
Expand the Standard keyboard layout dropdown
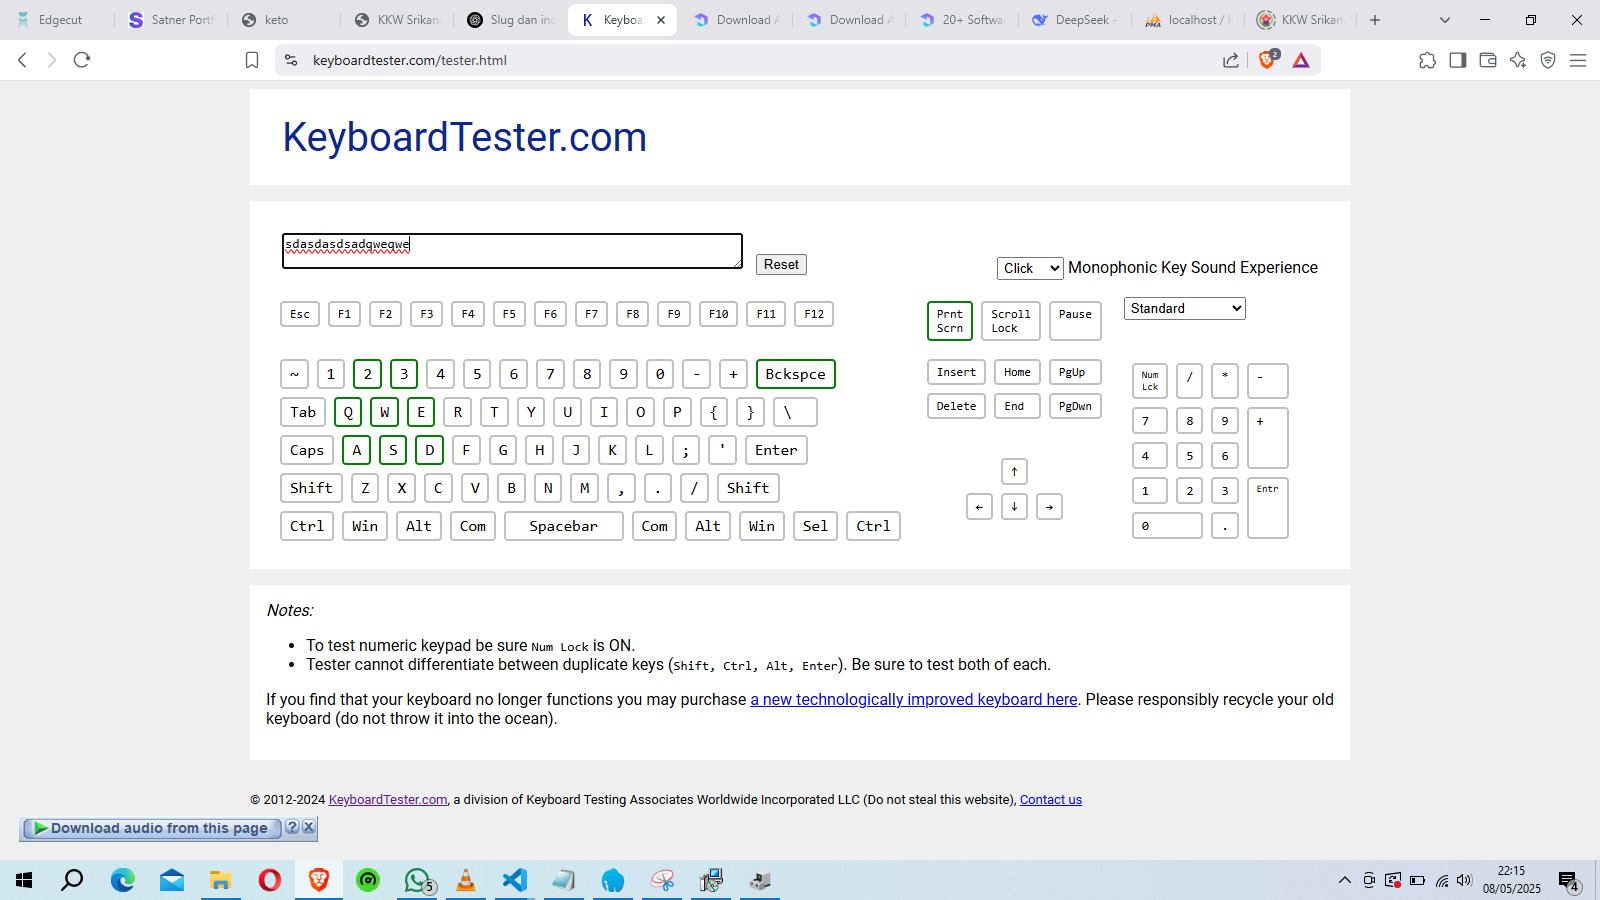click(x=1184, y=309)
